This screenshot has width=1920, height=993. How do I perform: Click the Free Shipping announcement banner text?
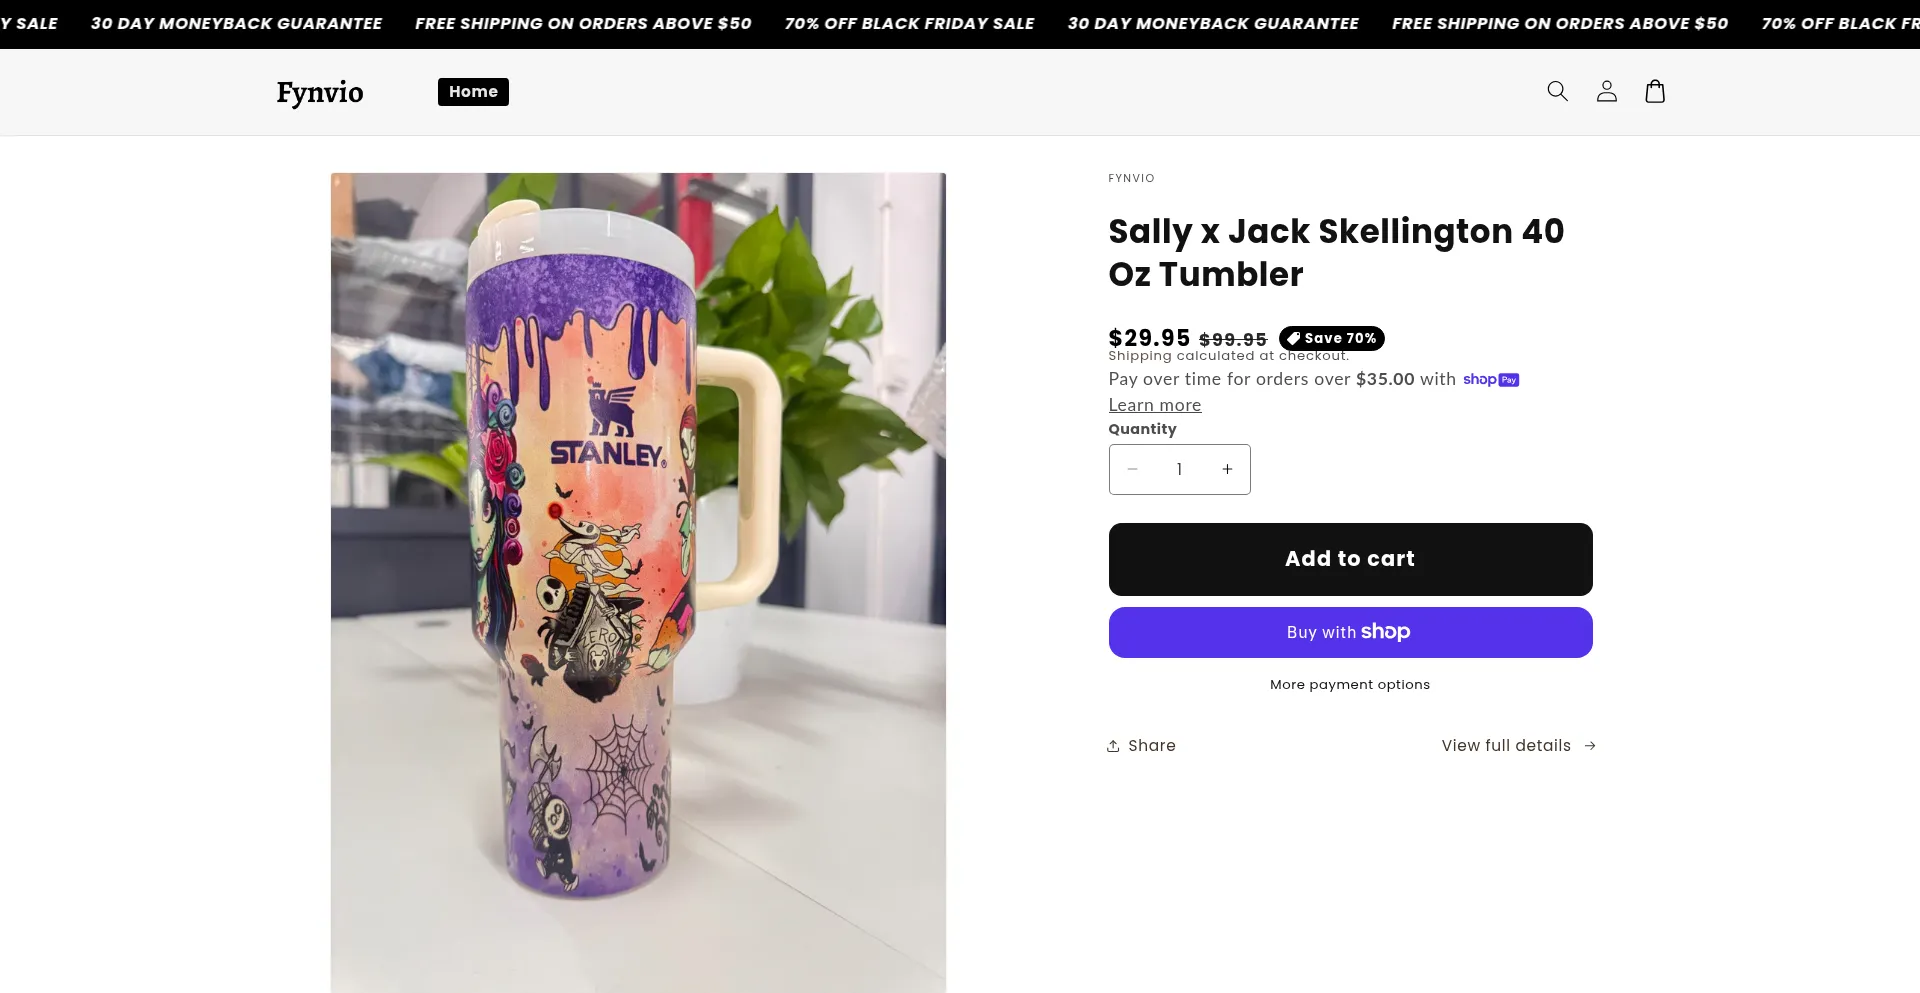583,23
